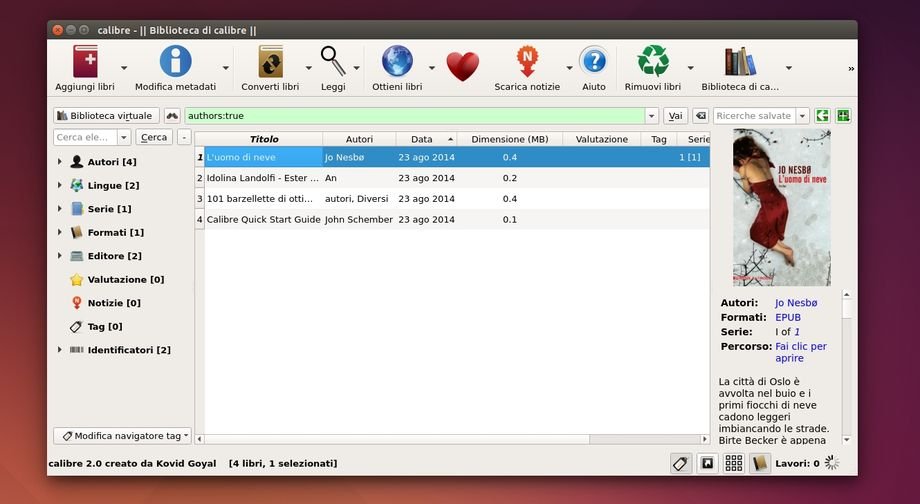This screenshot has width=920, height=504.
Task: Click the Rimuovi libri recycle icon
Action: point(653,63)
